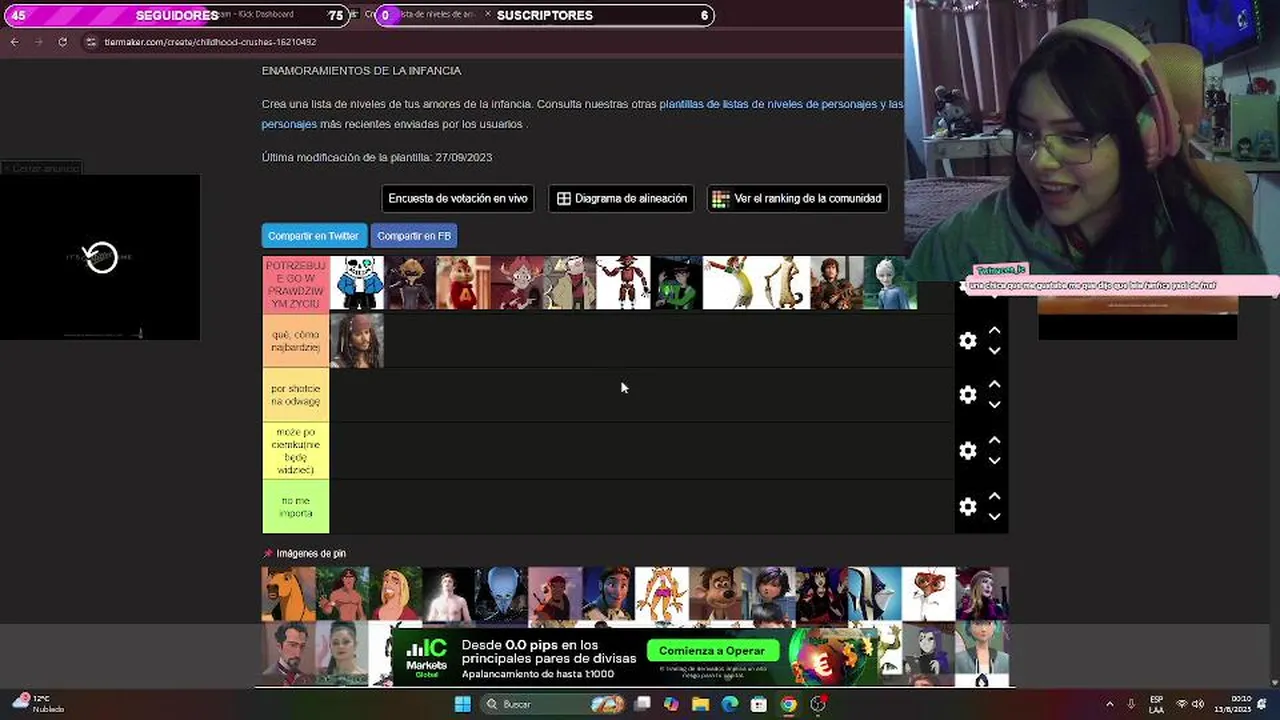Click the orange 'qué, cómo najbardziej' tier label
The image size is (1280, 720).
pos(295,341)
